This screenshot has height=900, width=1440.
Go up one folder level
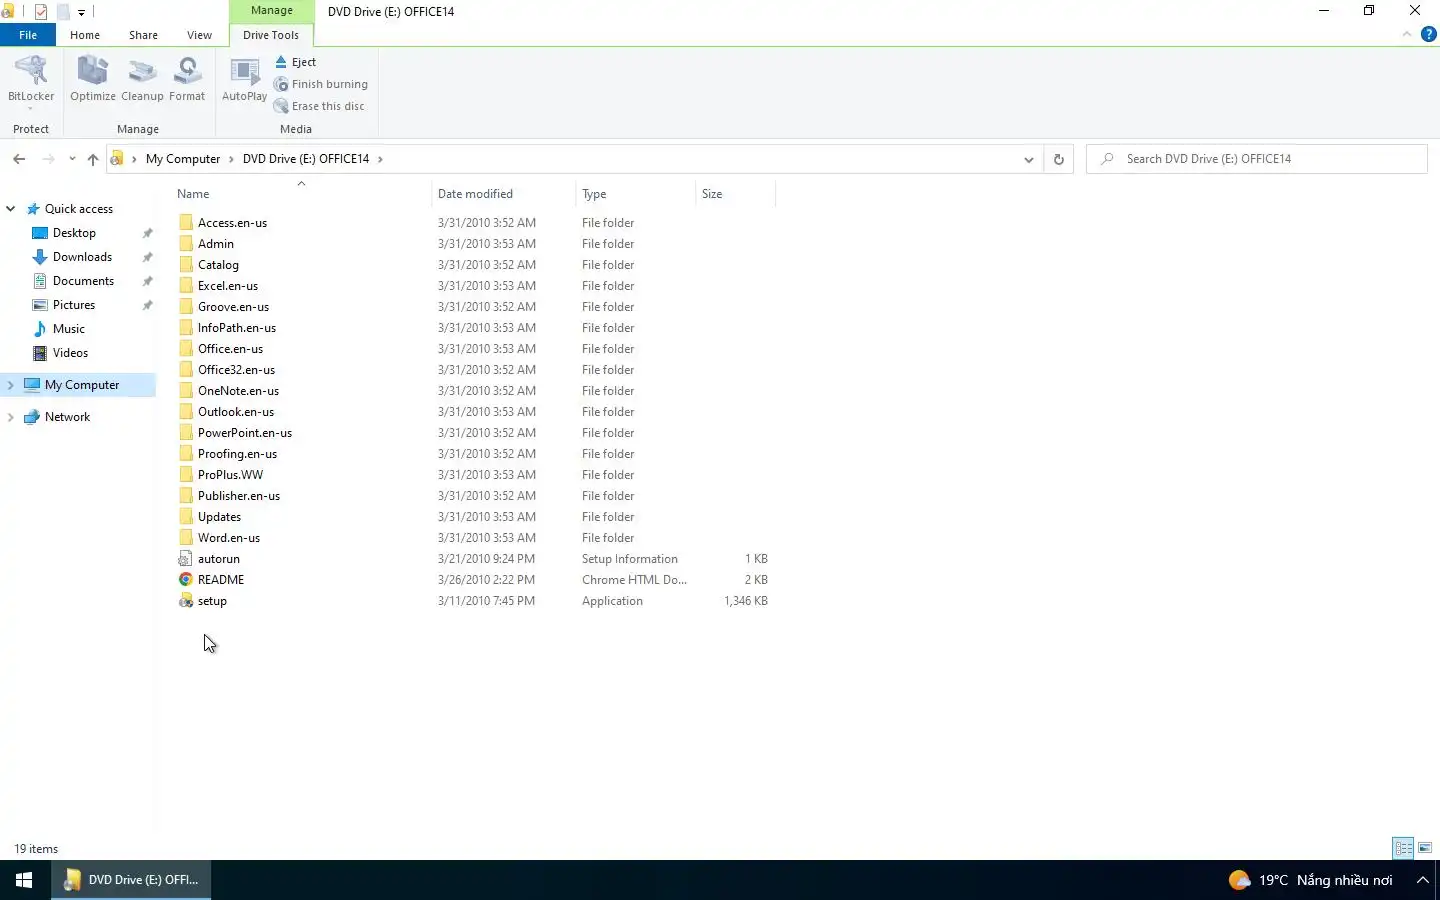[x=93, y=159]
